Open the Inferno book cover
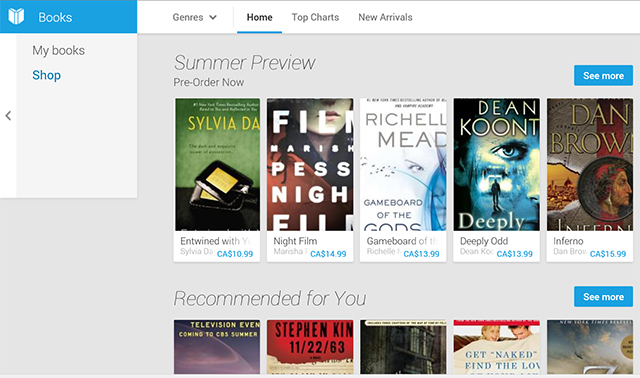The image size is (640, 378). [x=590, y=165]
